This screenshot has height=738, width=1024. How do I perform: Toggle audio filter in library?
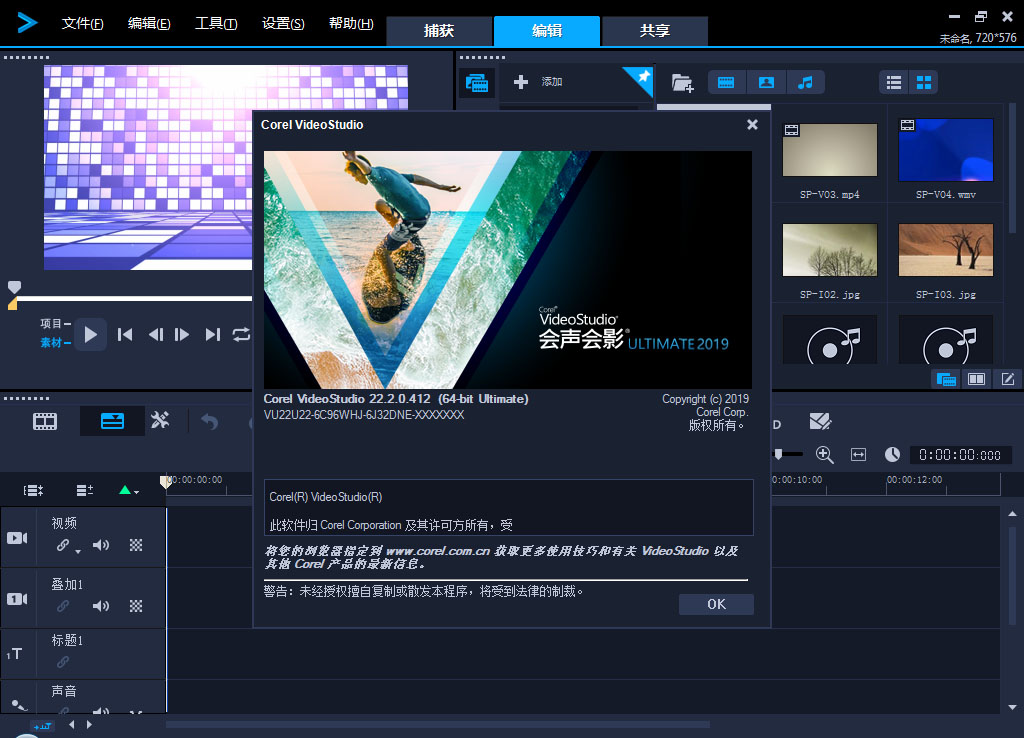pyautogui.click(x=805, y=83)
